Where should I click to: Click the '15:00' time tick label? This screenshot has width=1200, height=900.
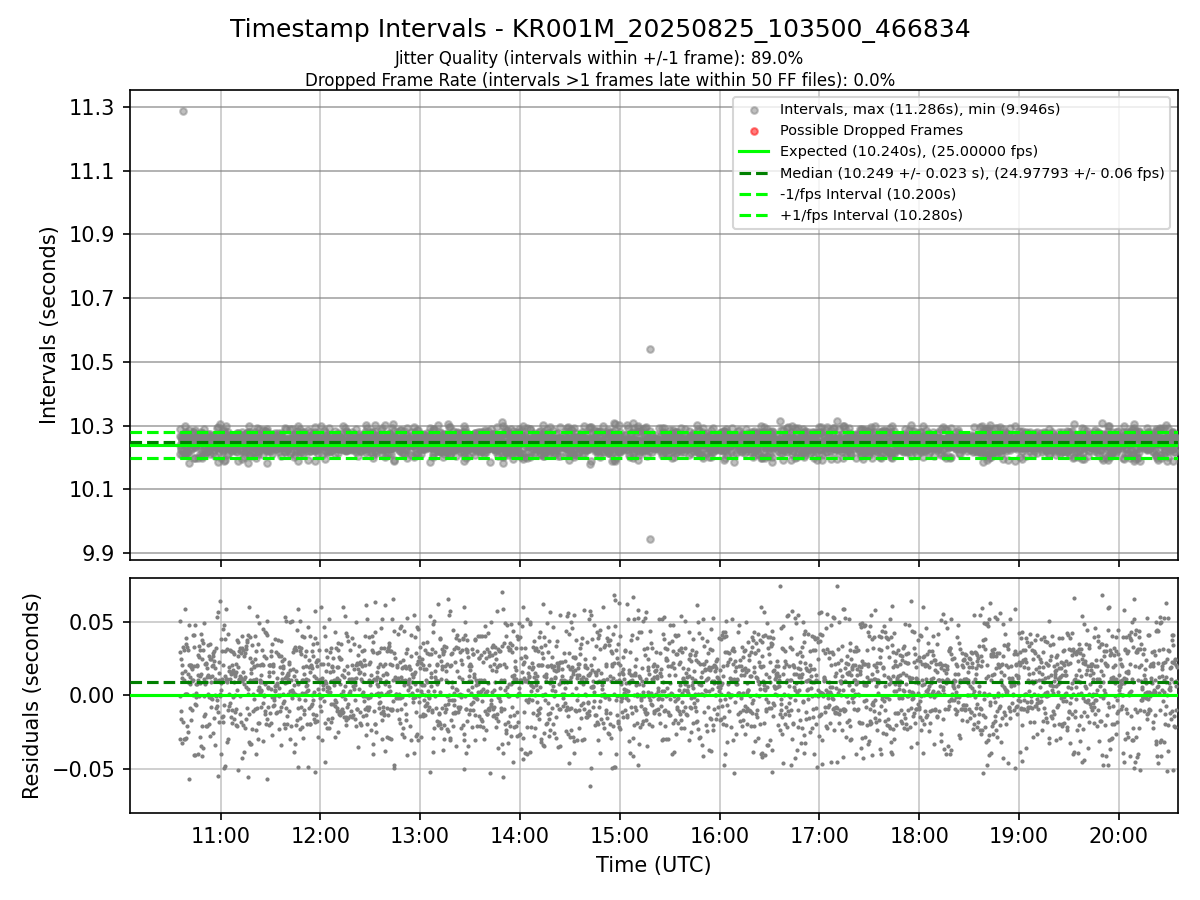click(619, 835)
